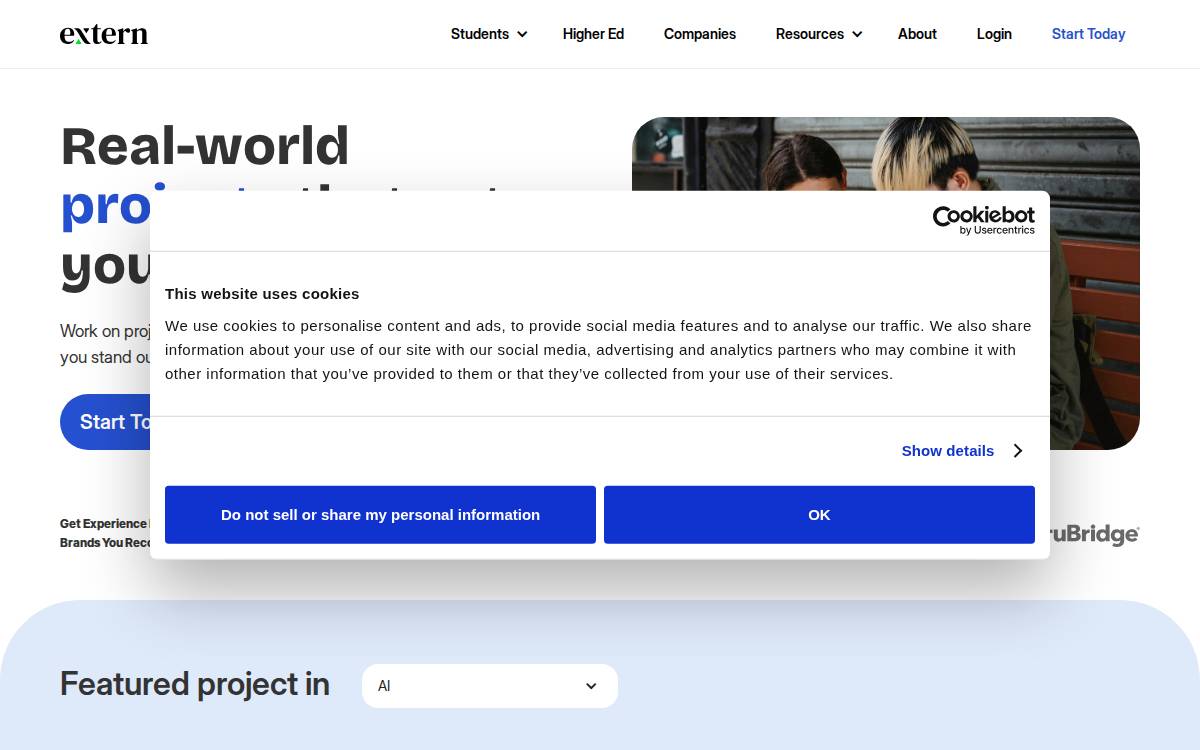The height and width of the screenshot is (750, 1200).
Task: Click Start Today in the navigation bar
Action: pos(1088,34)
